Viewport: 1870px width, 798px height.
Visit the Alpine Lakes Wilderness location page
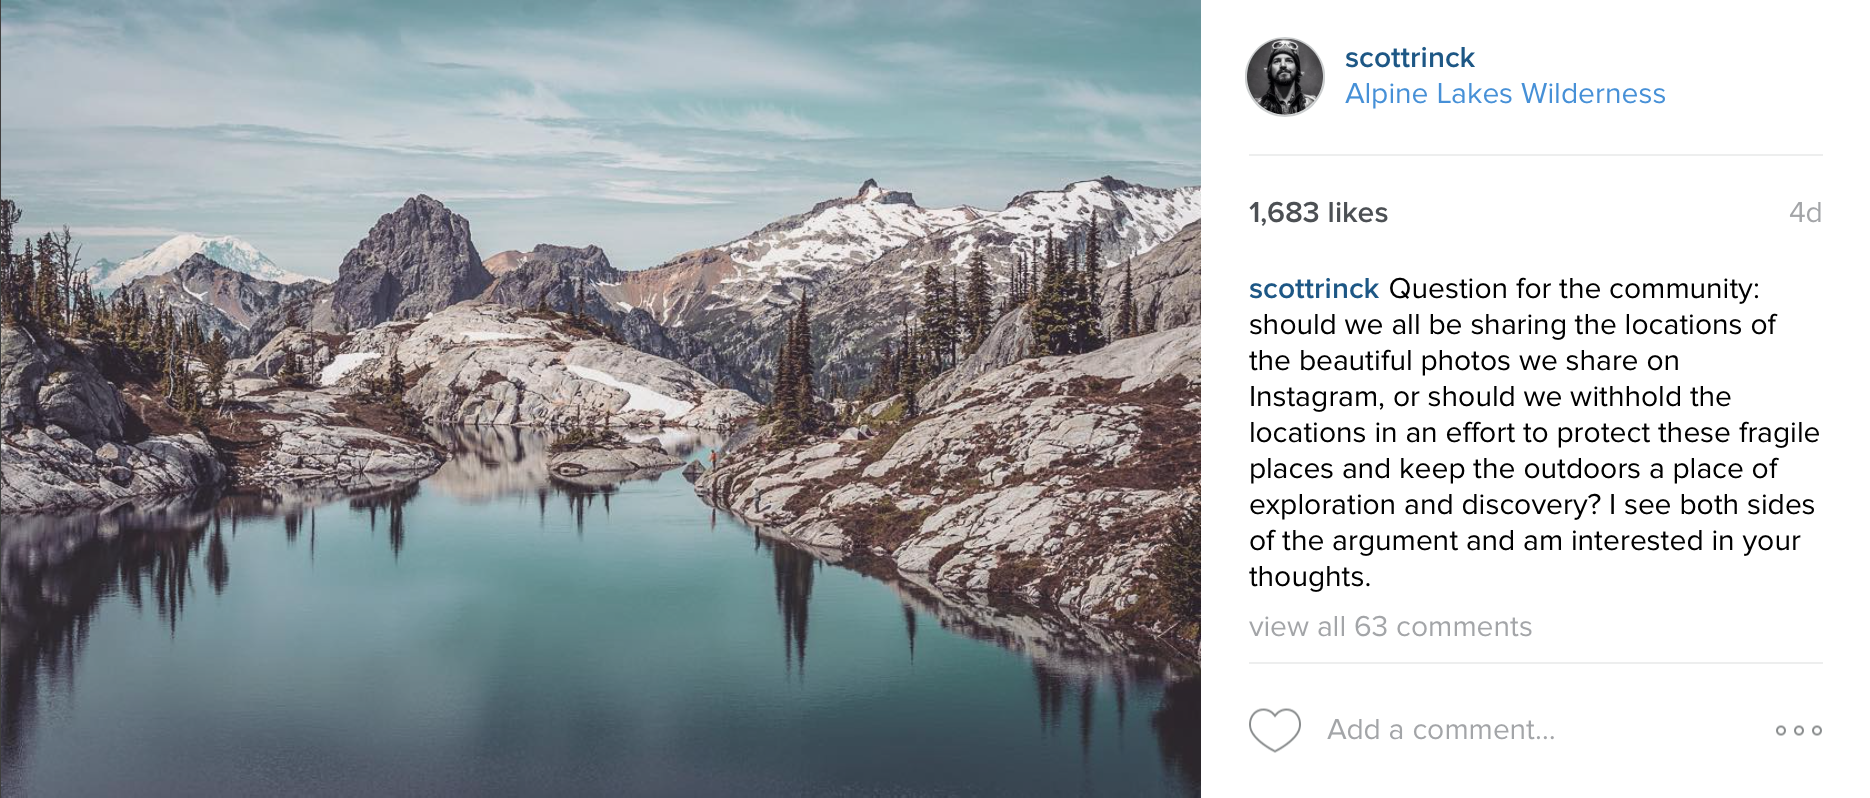1504,93
